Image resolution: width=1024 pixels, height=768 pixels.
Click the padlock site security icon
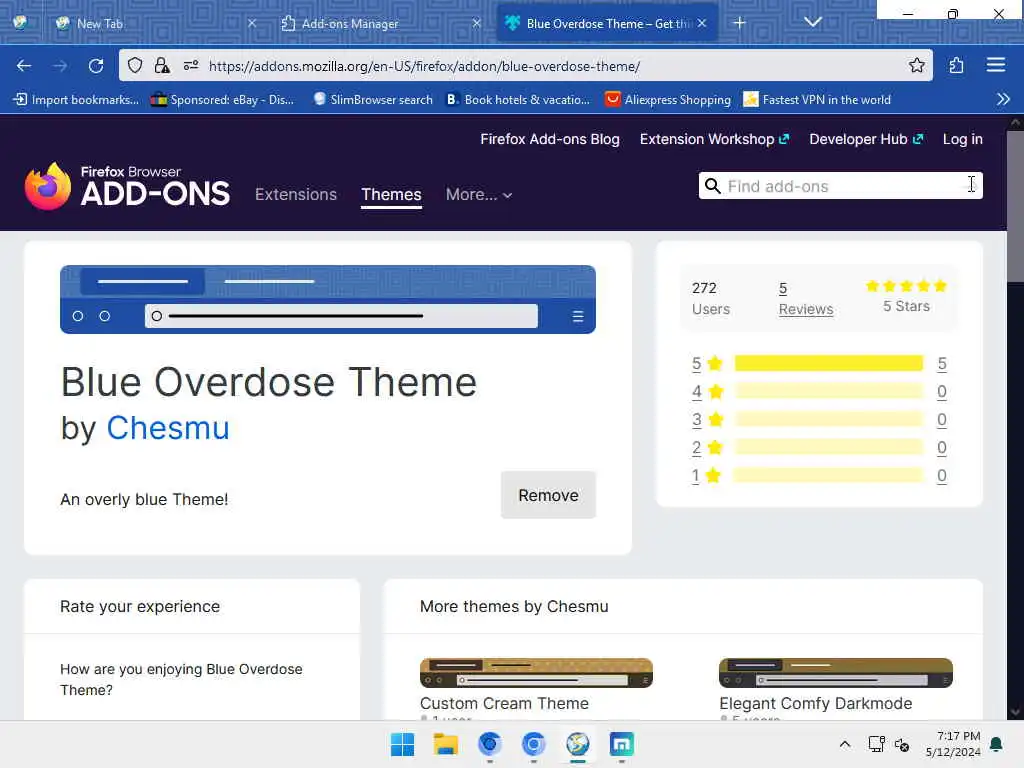162,65
